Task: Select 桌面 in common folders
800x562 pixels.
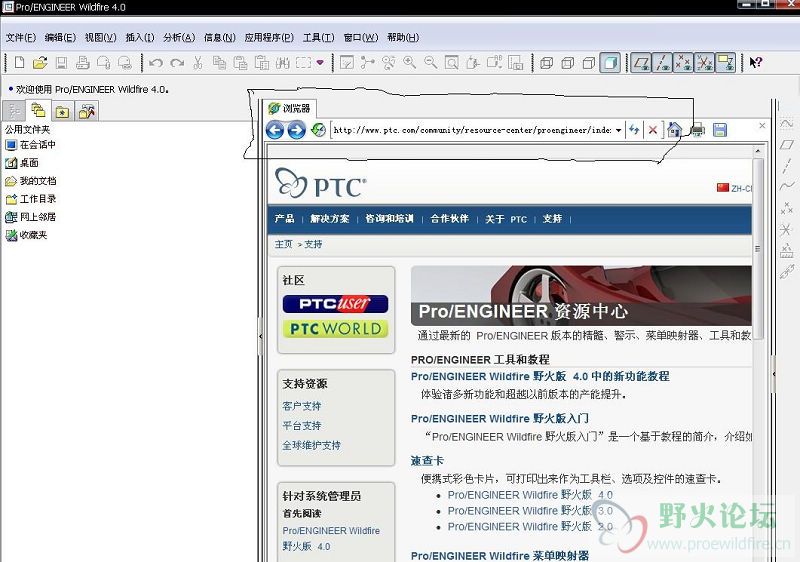Action: 22,163
